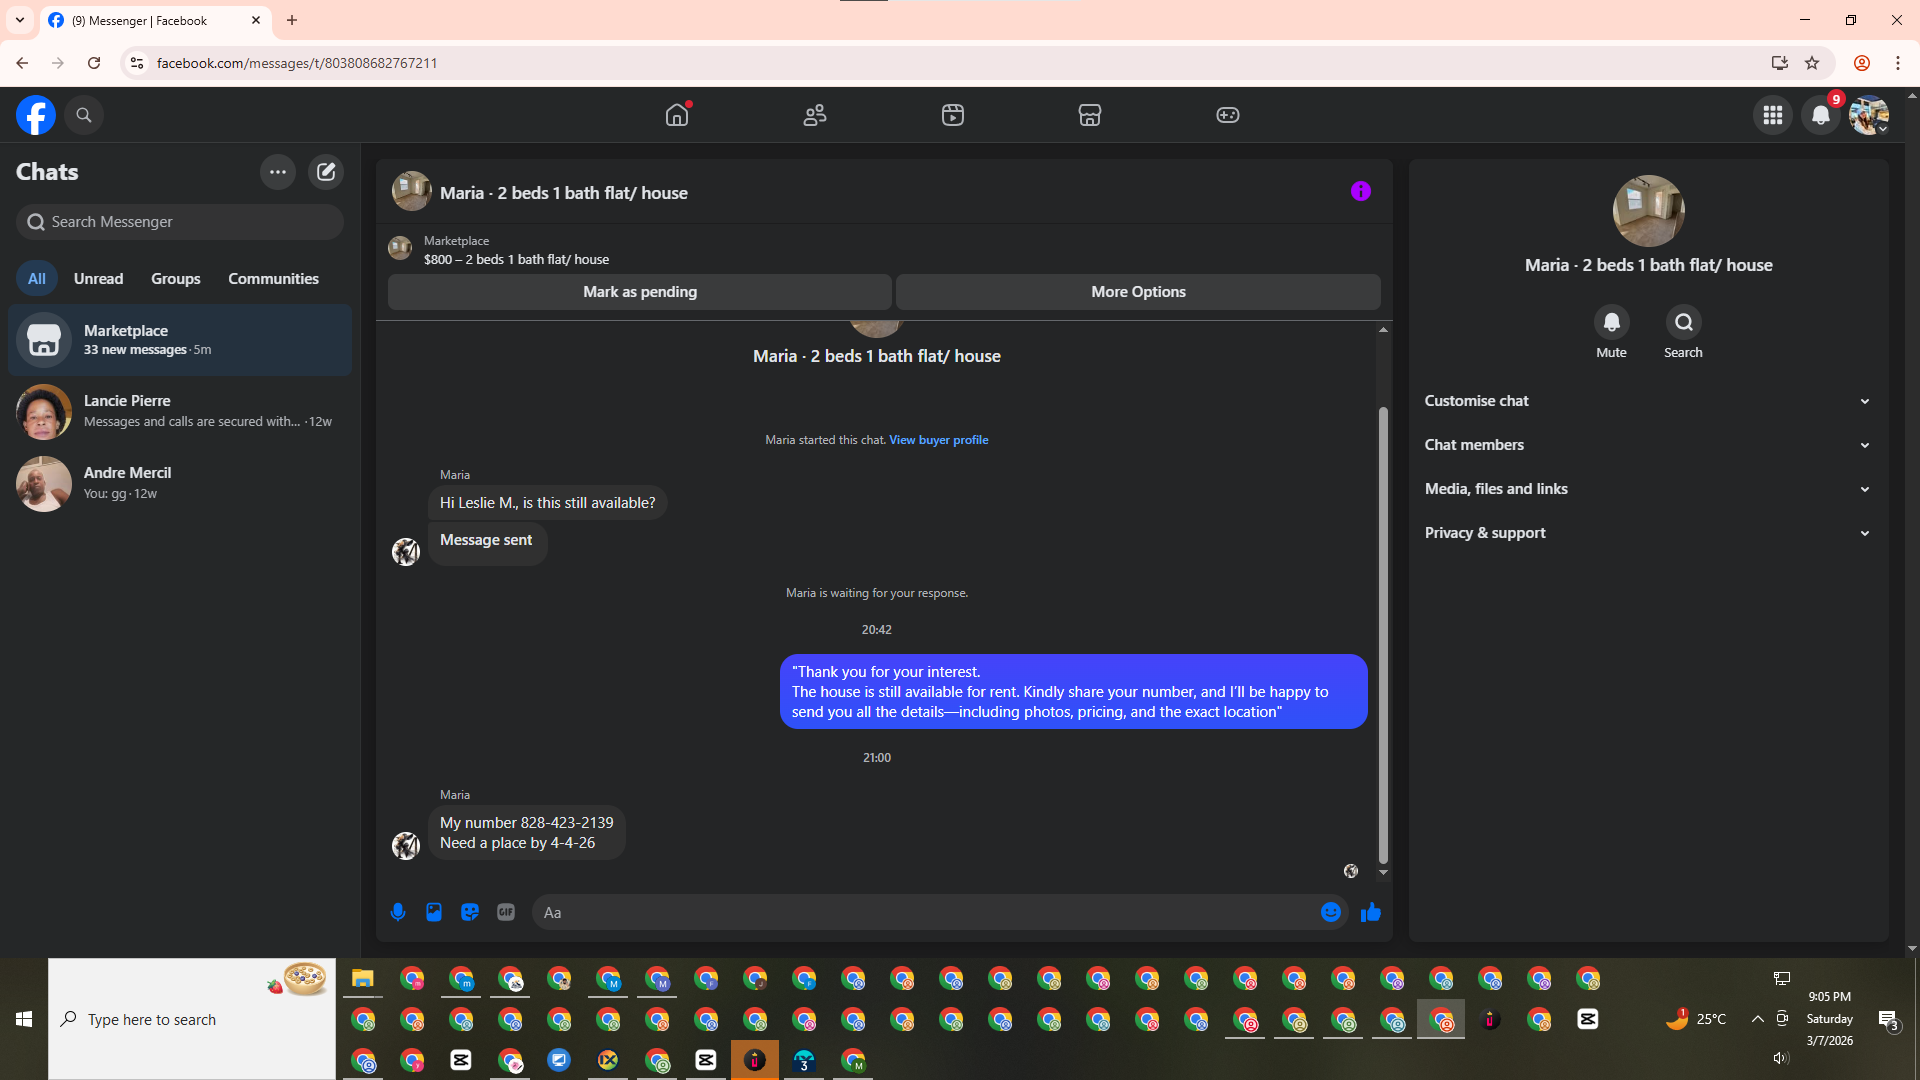
Task: Record a voice clip with microphone icon
Action: [x=398, y=912]
